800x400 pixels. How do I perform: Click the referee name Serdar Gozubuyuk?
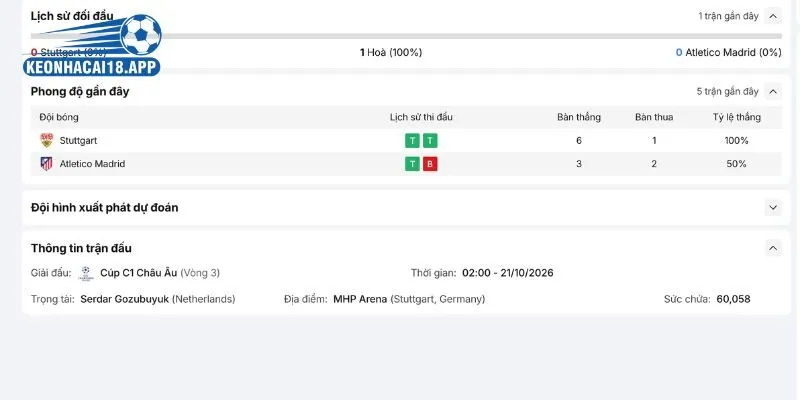[124, 299]
